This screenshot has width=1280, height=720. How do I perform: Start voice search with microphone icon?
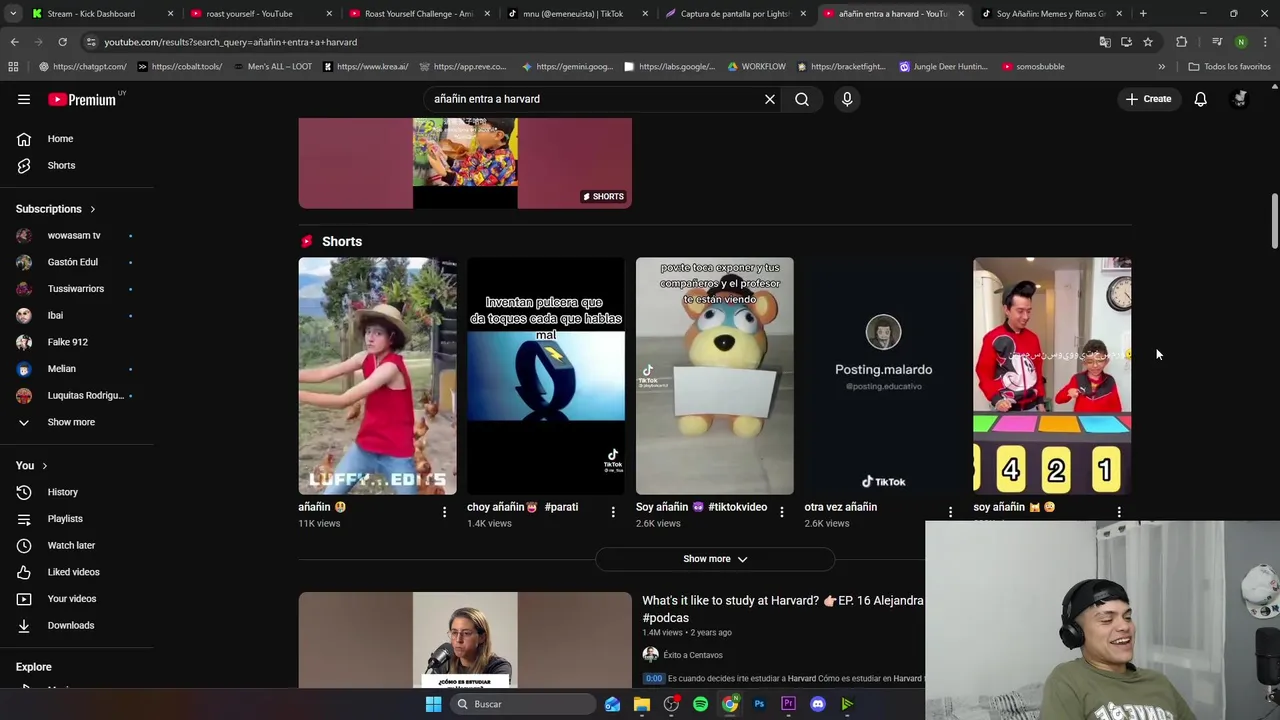847,99
